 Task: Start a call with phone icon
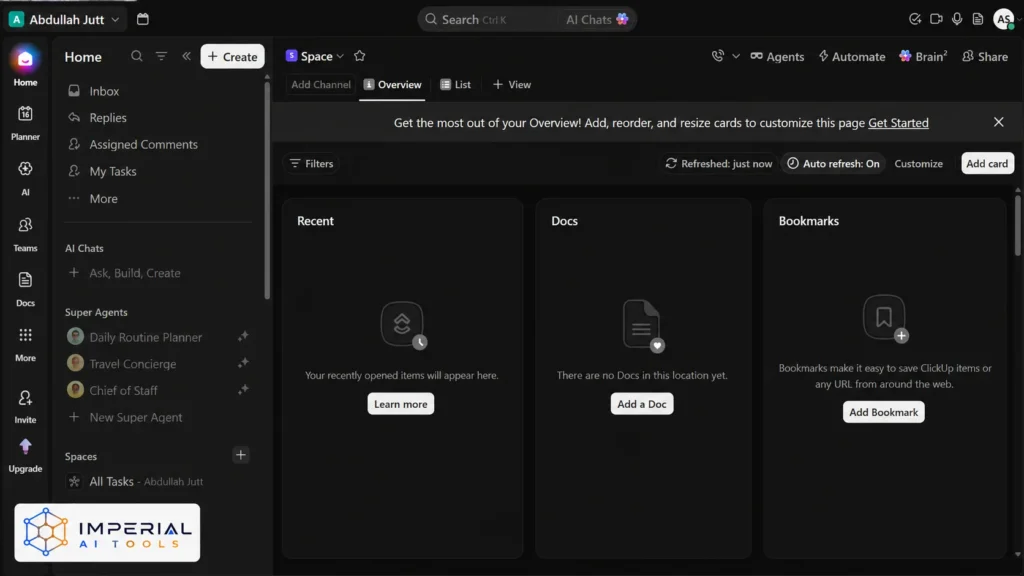[x=718, y=56]
